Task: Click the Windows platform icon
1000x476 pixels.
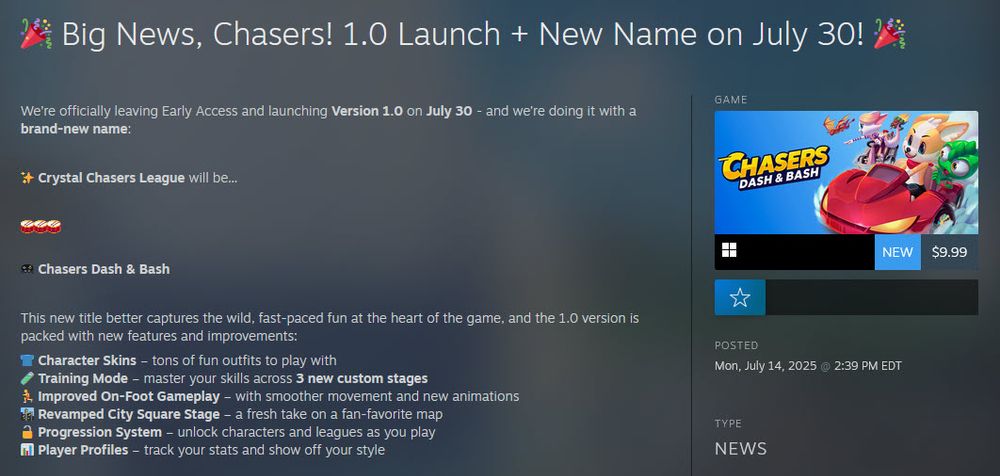Action: (729, 250)
